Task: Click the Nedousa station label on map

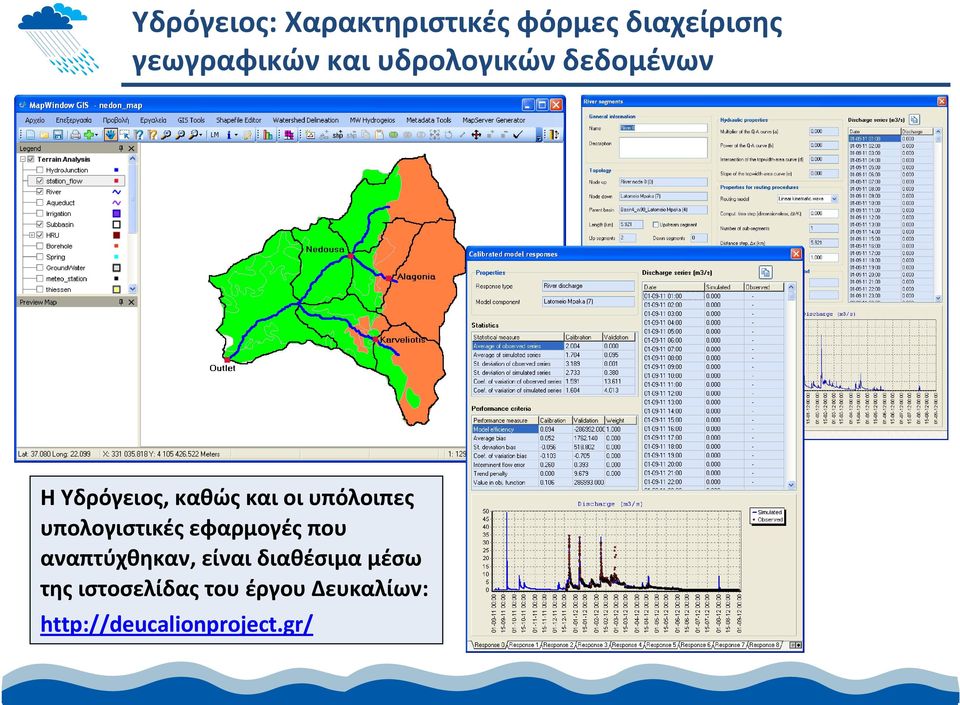Action: (324, 249)
